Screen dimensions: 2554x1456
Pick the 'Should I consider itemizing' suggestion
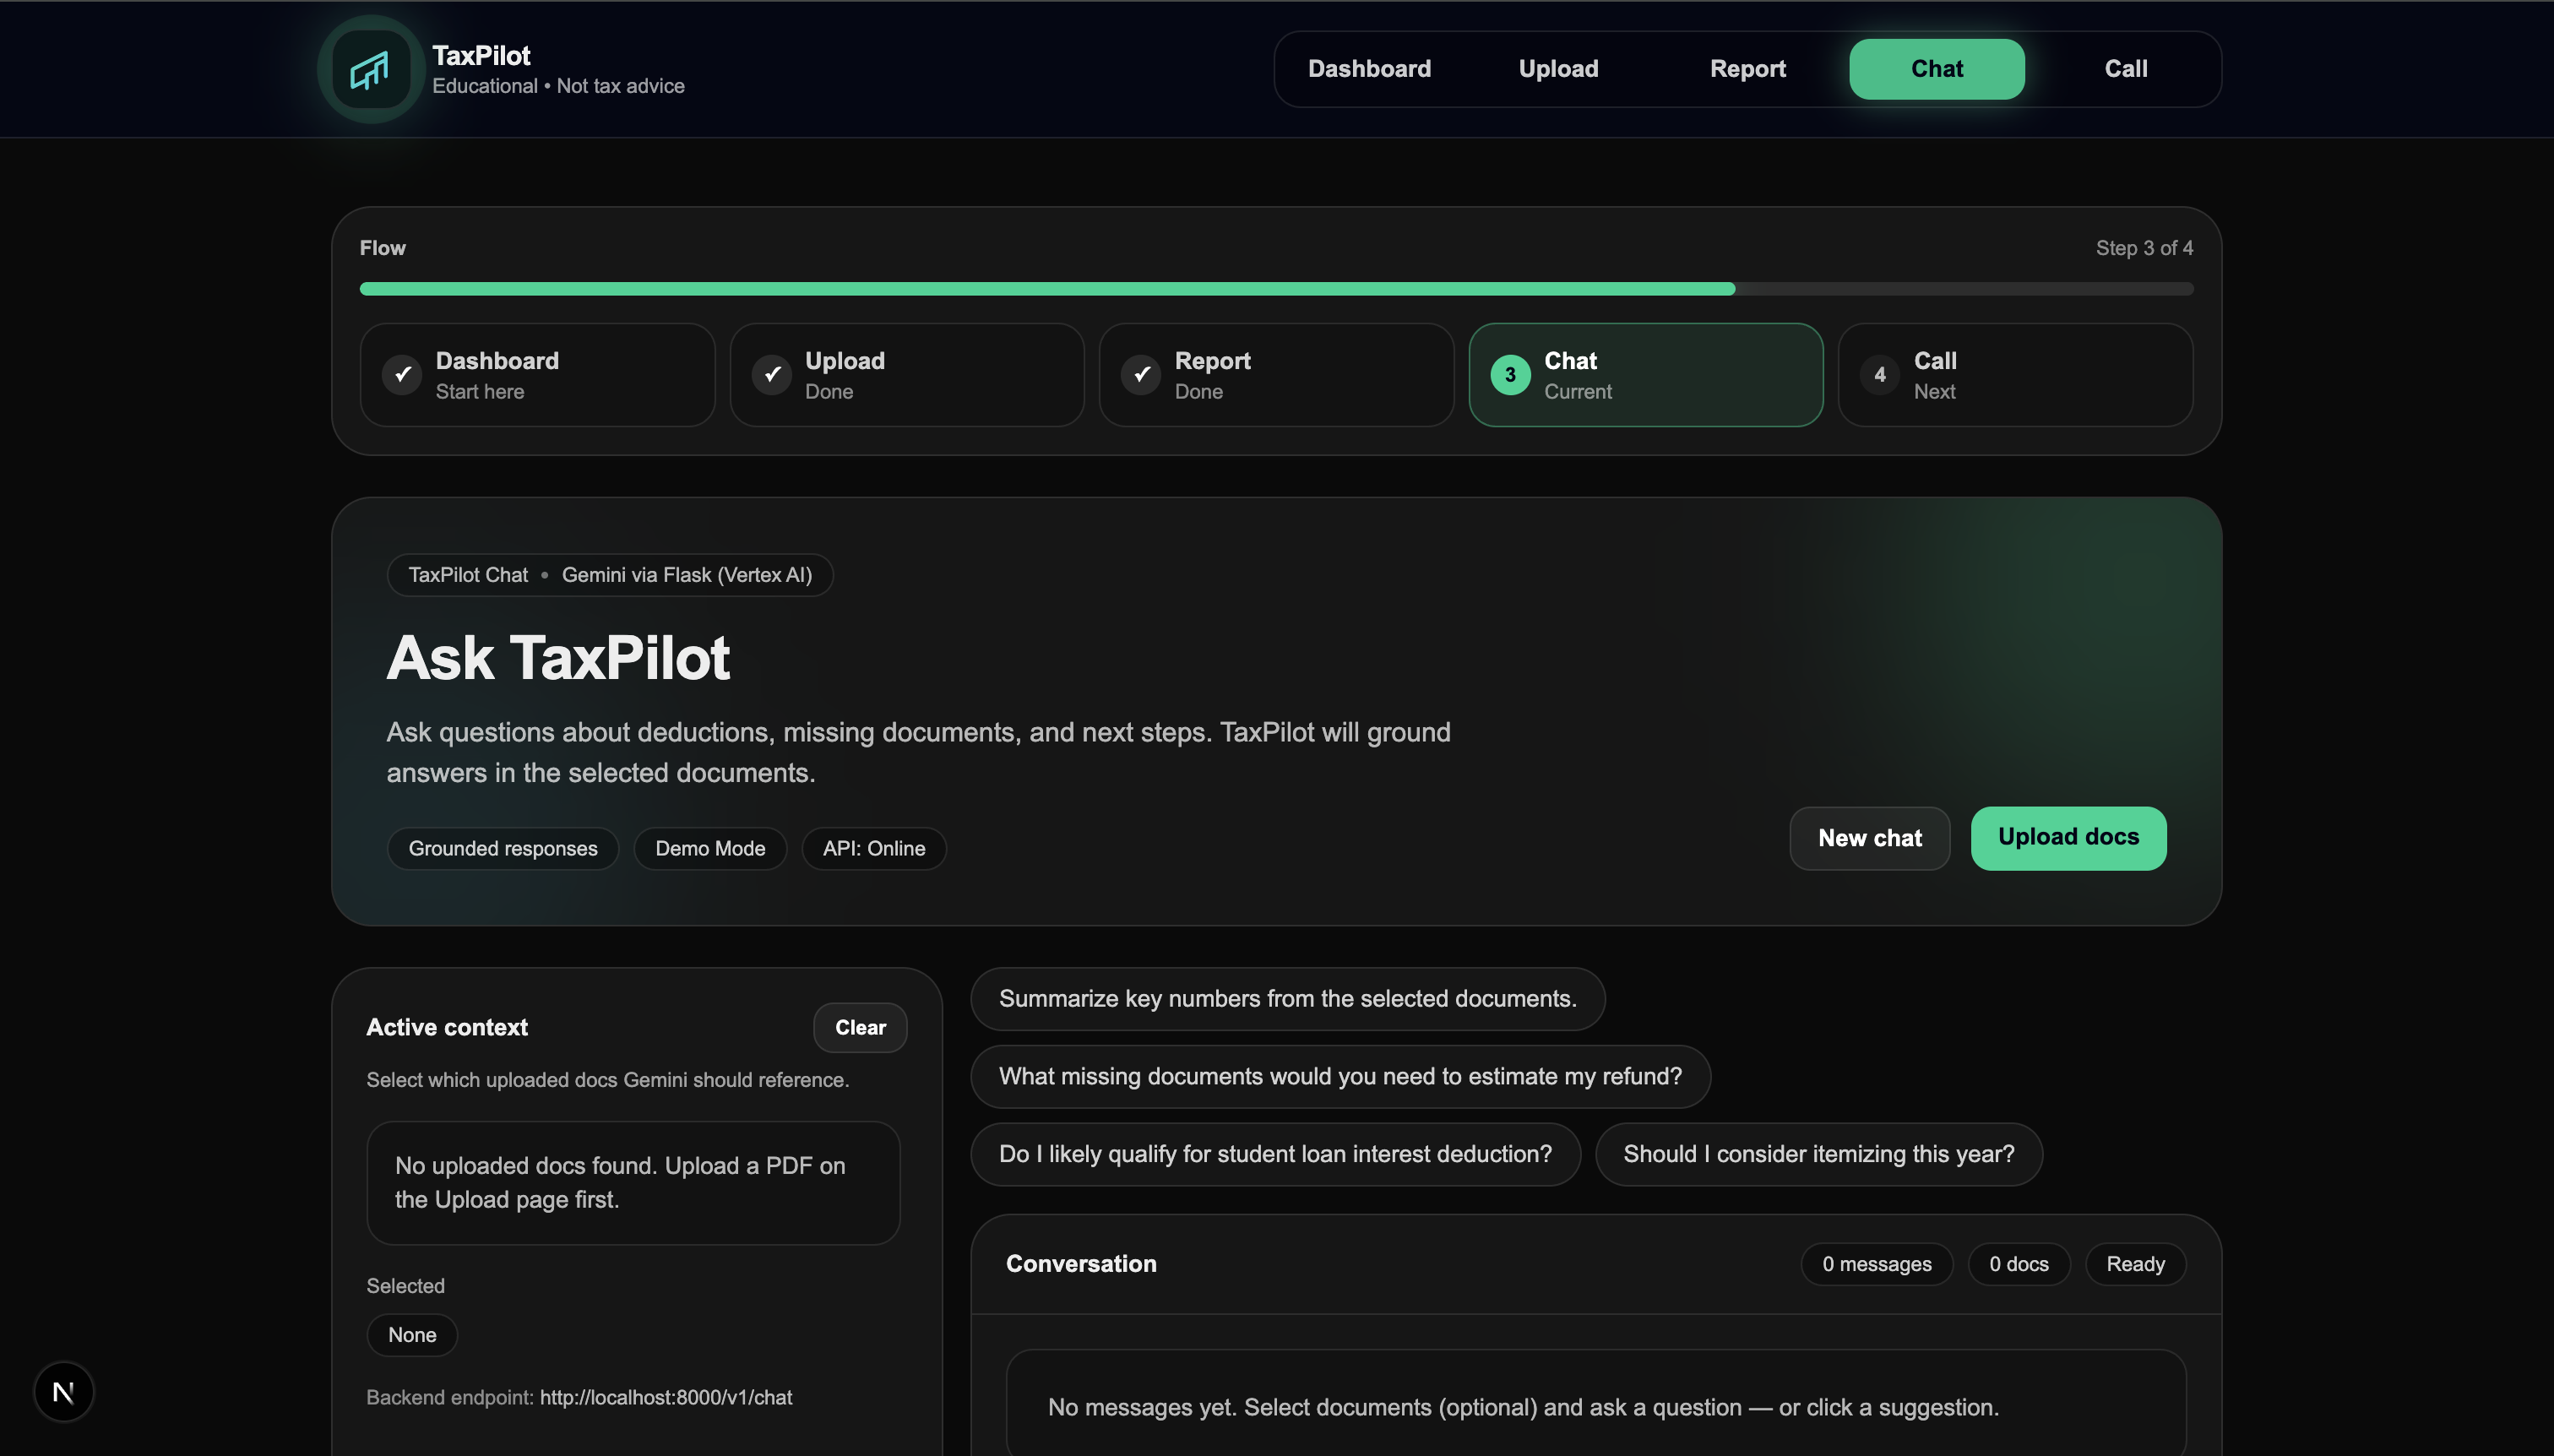click(x=1818, y=1154)
